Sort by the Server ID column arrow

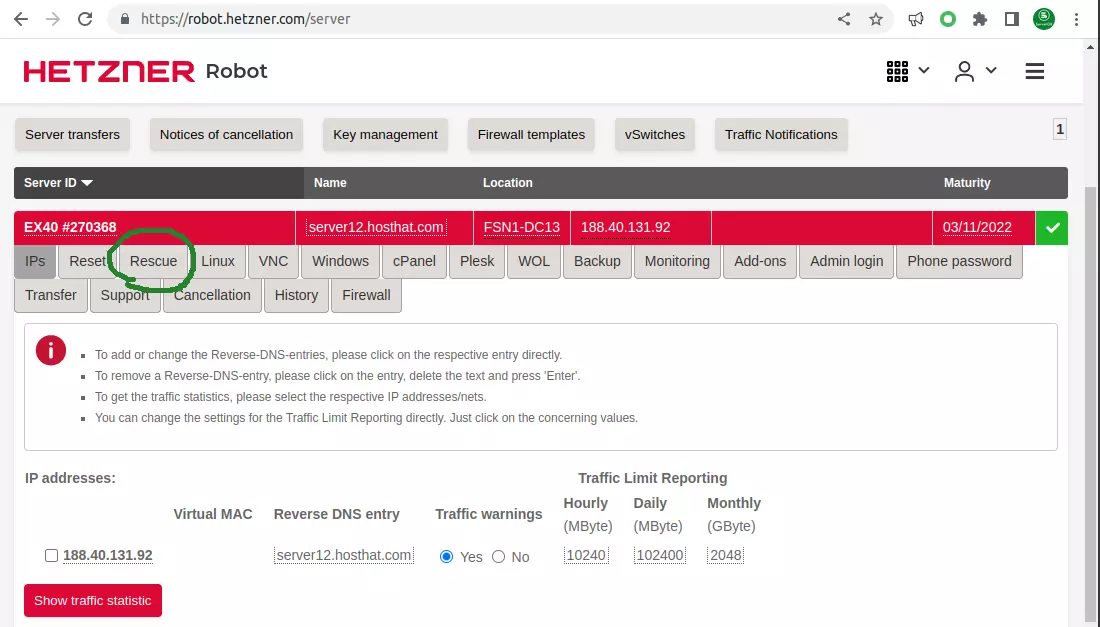click(87, 183)
